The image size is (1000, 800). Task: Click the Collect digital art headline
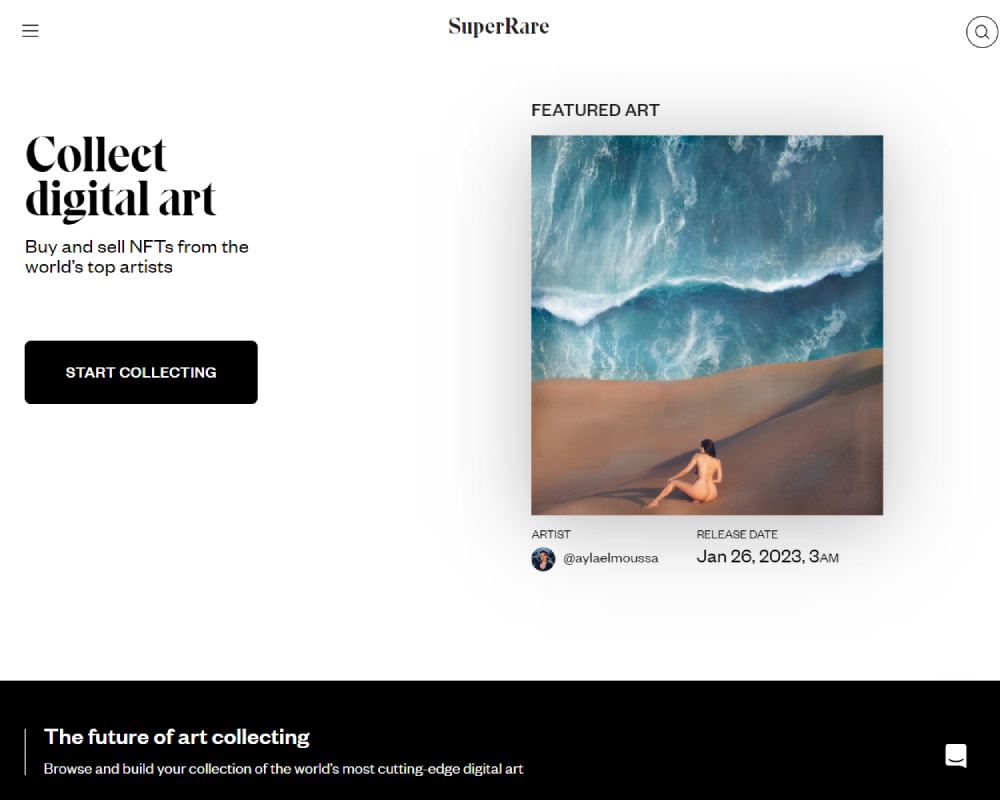pos(121,177)
